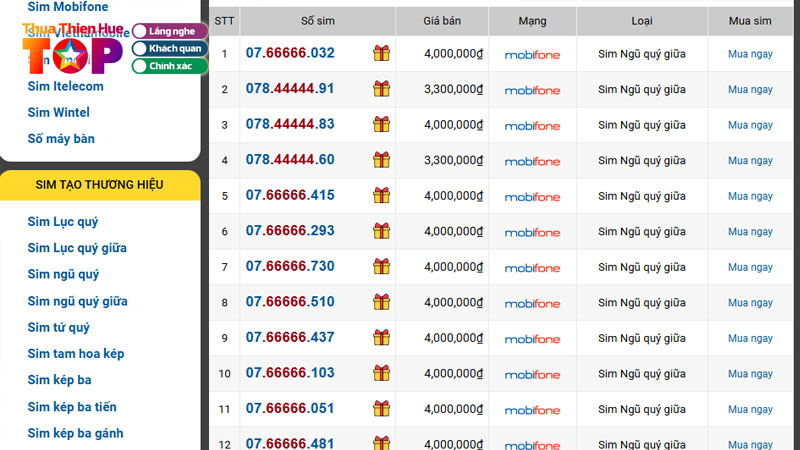Screen dimensions: 800x450
Task: Open SIM number 07.66666.510
Action: point(290,302)
